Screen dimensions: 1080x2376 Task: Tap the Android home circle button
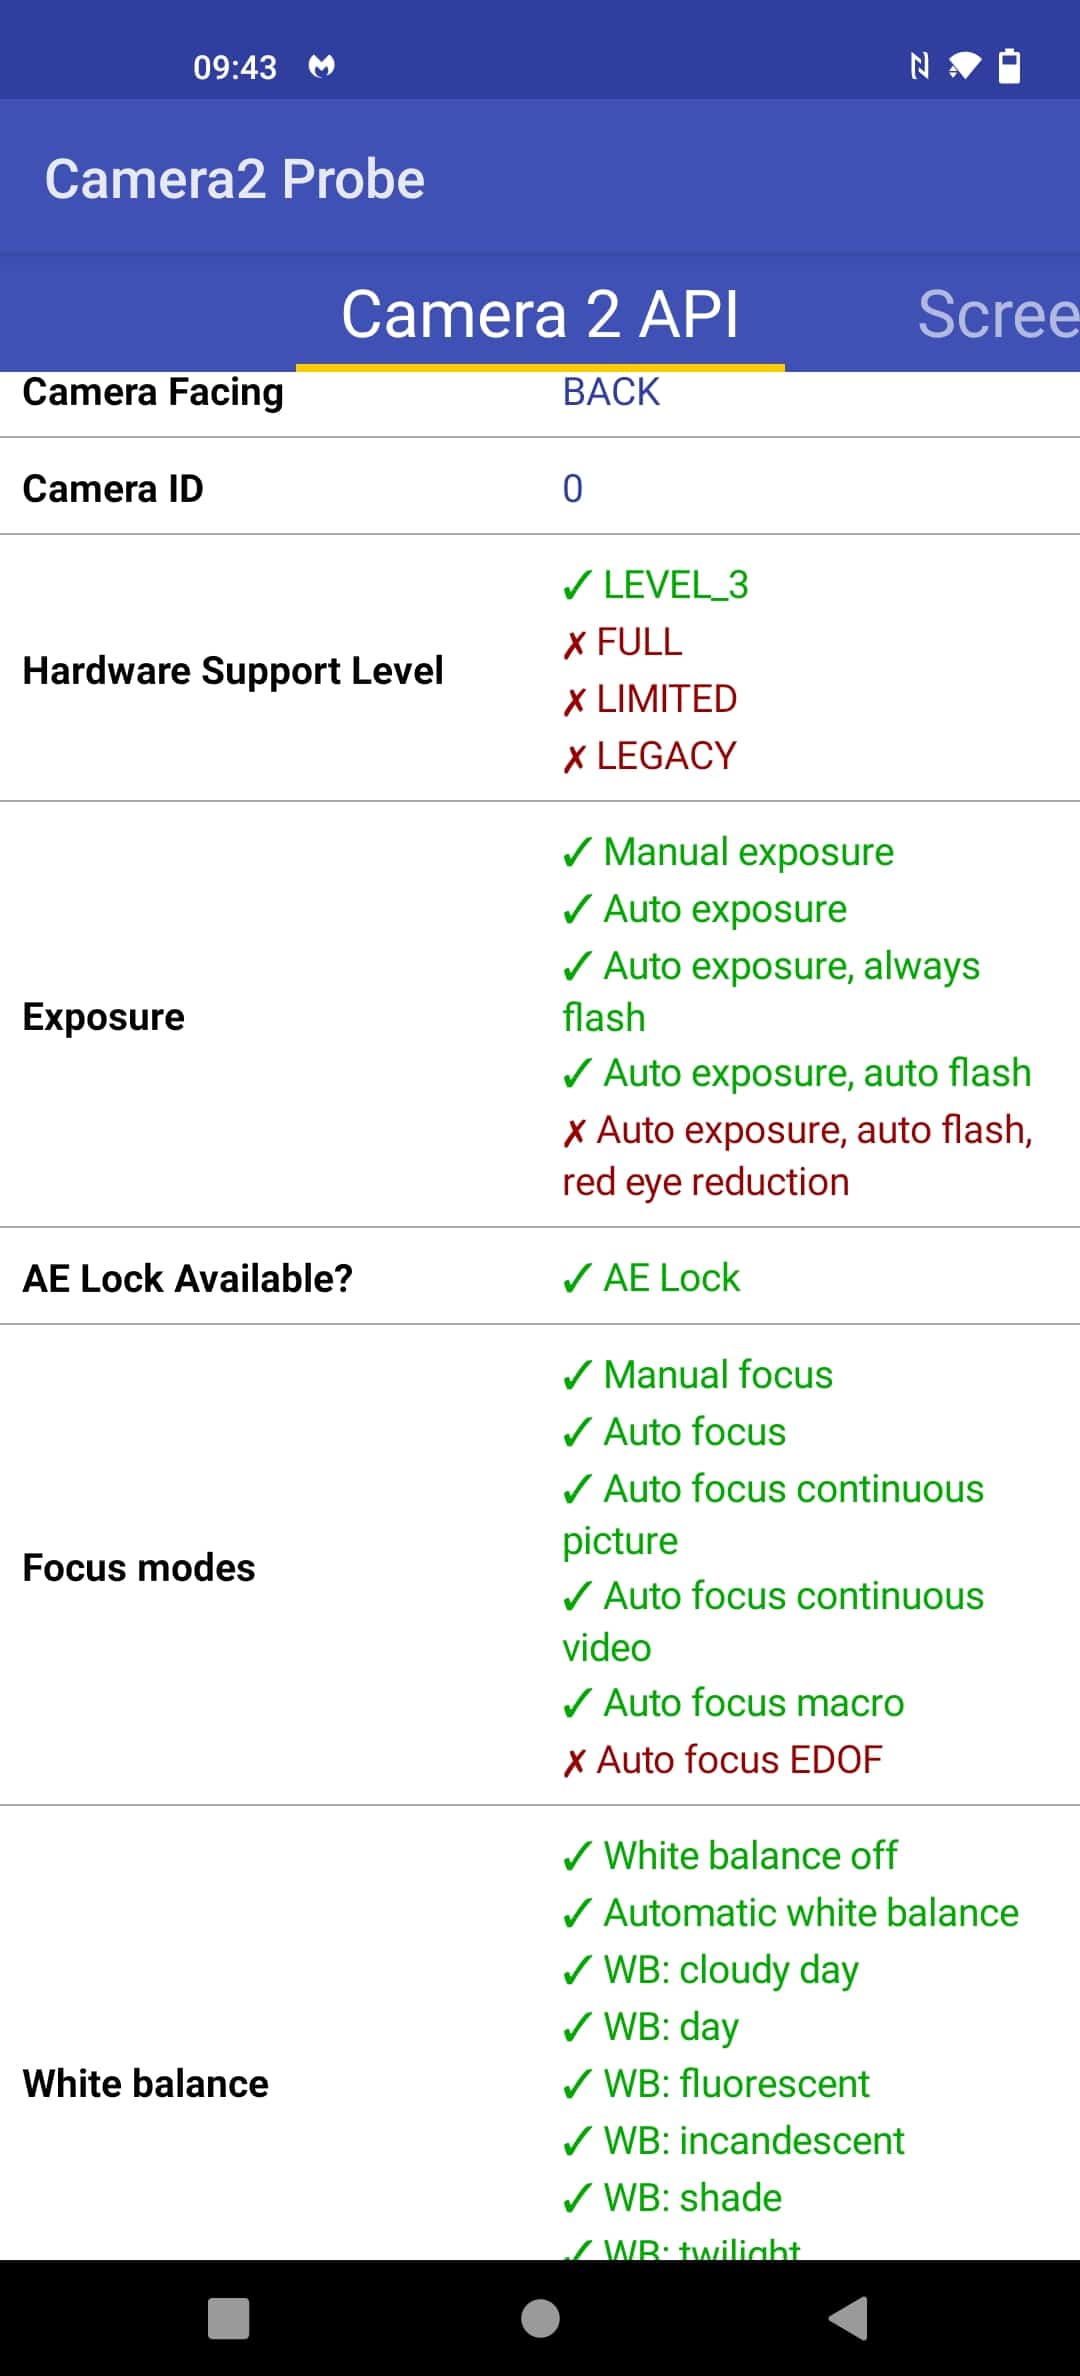click(x=540, y=2318)
